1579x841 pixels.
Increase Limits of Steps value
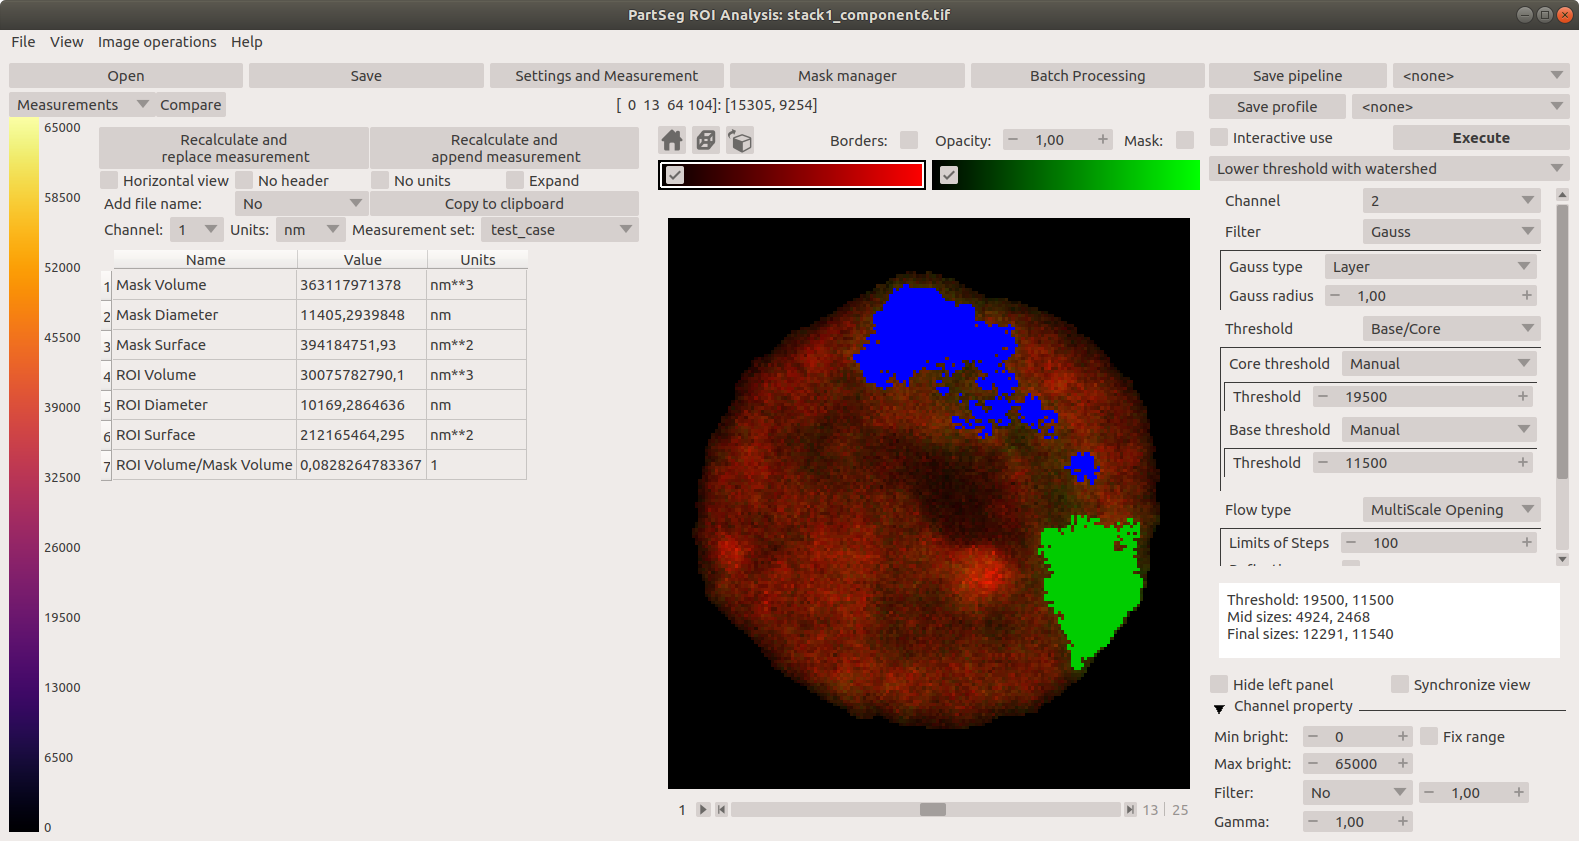(x=1527, y=542)
